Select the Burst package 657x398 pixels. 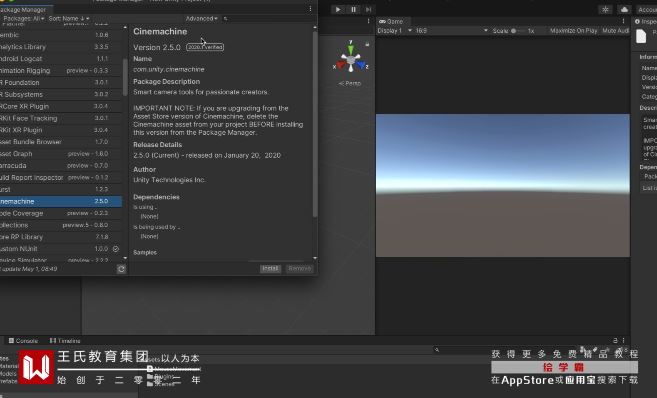coord(61,189)
